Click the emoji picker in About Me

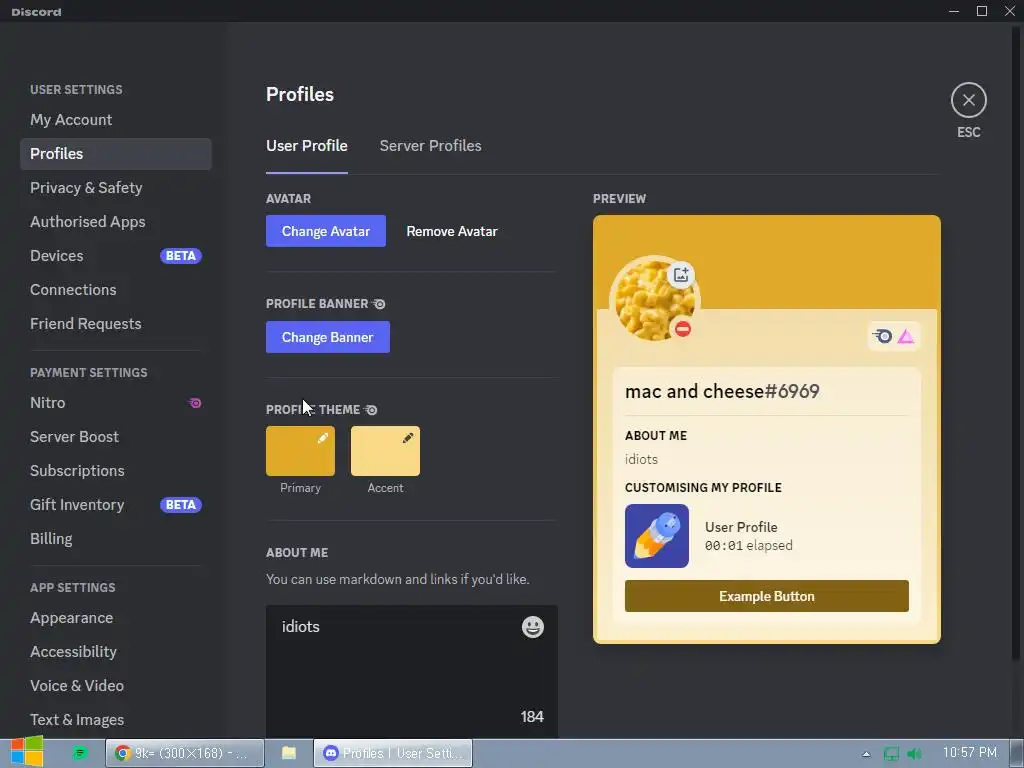click(532, 627)
